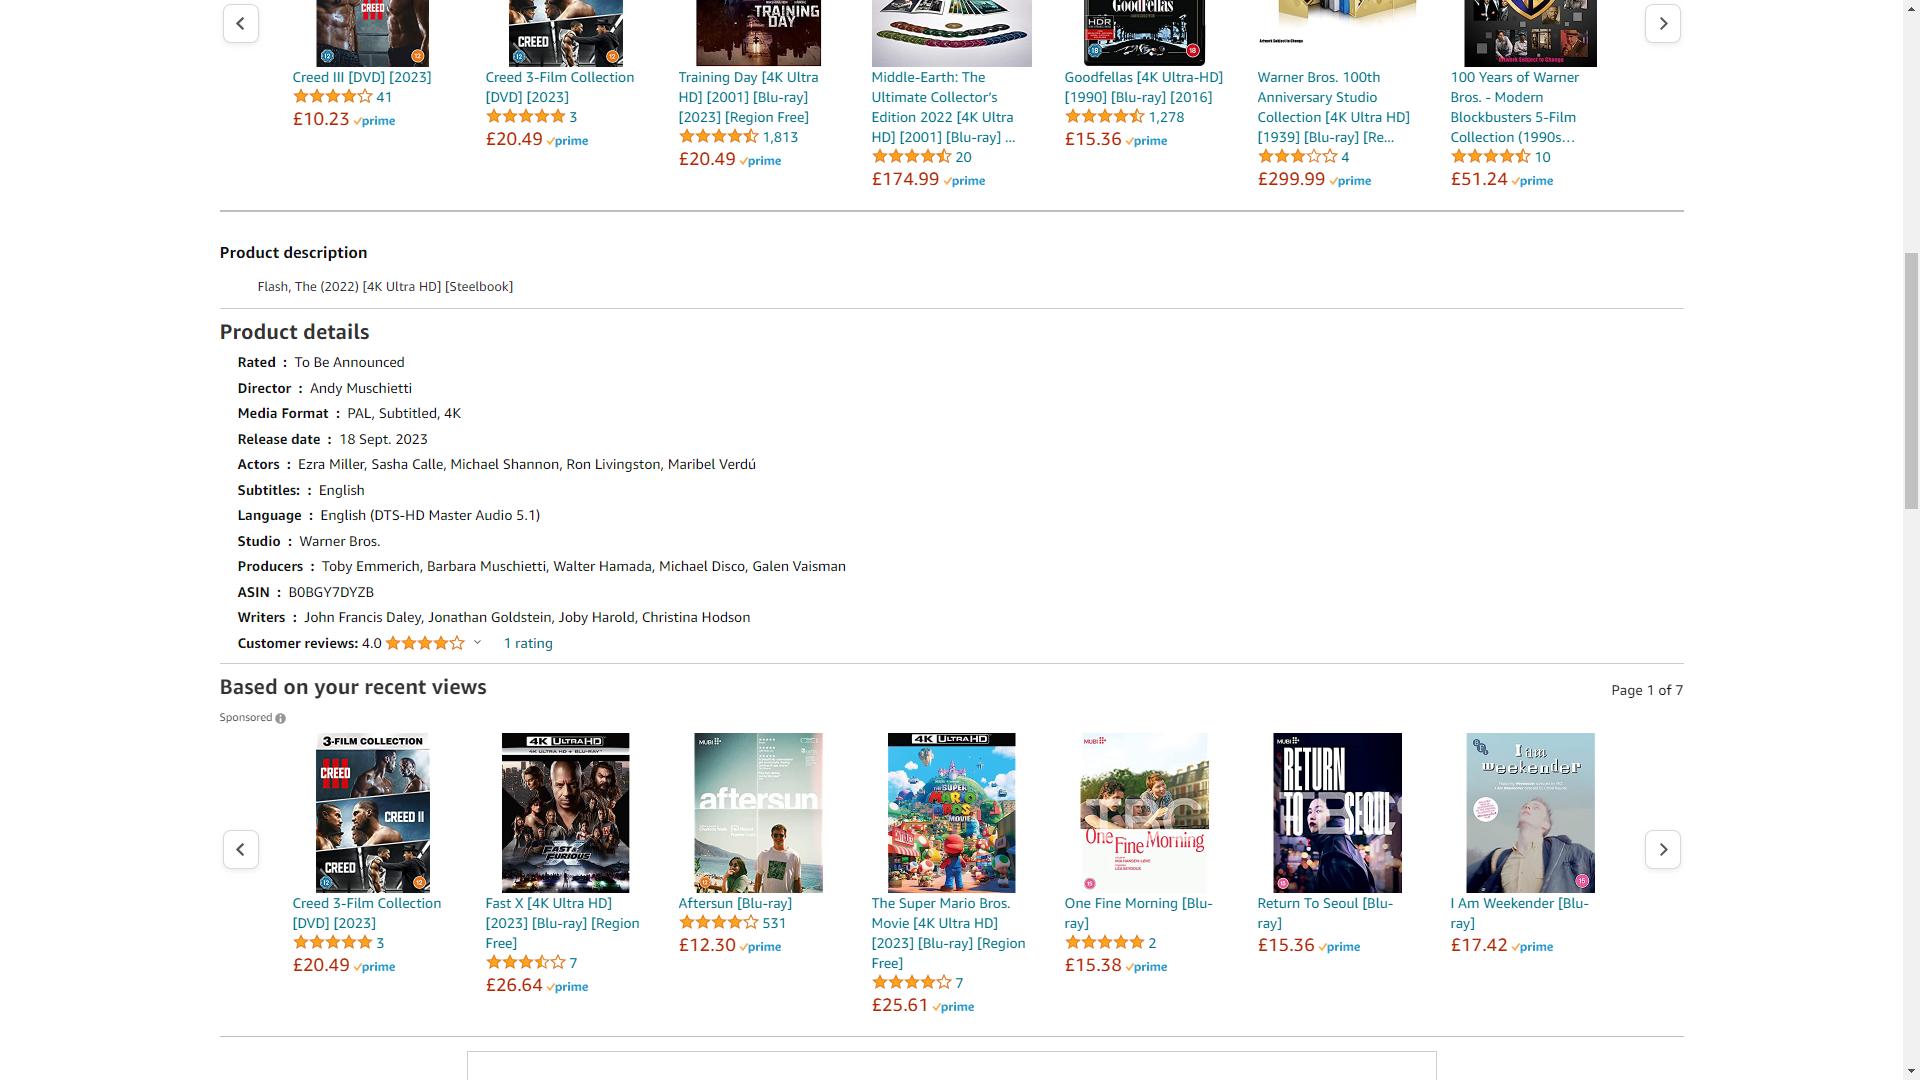Open Aftersun [Blu-ray] title link

click(735, 903)
